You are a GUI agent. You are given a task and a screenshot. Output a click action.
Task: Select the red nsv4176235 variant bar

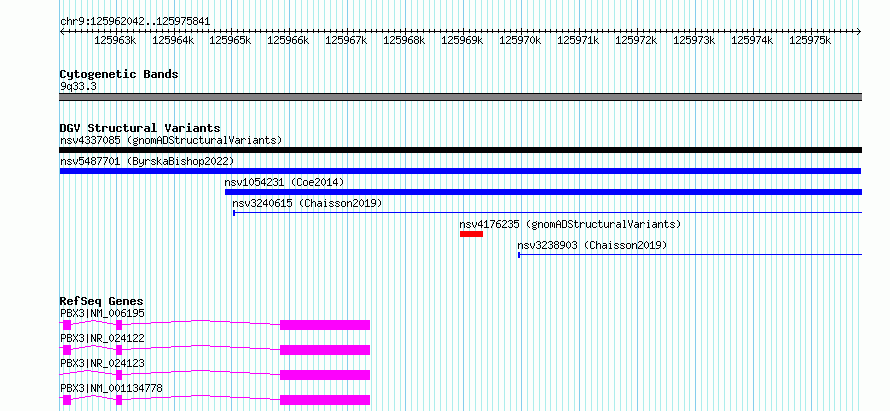click(471, 234)
